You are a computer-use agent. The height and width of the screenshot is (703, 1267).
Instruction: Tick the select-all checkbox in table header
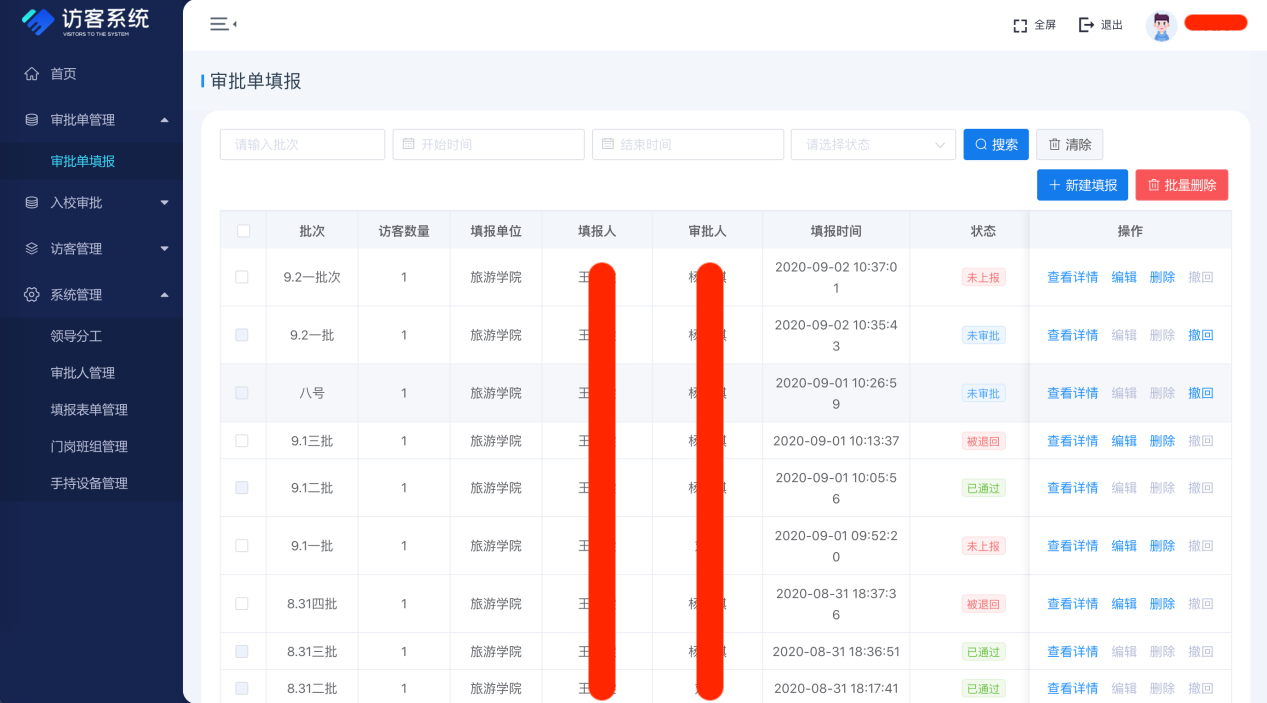click(243, 231)
